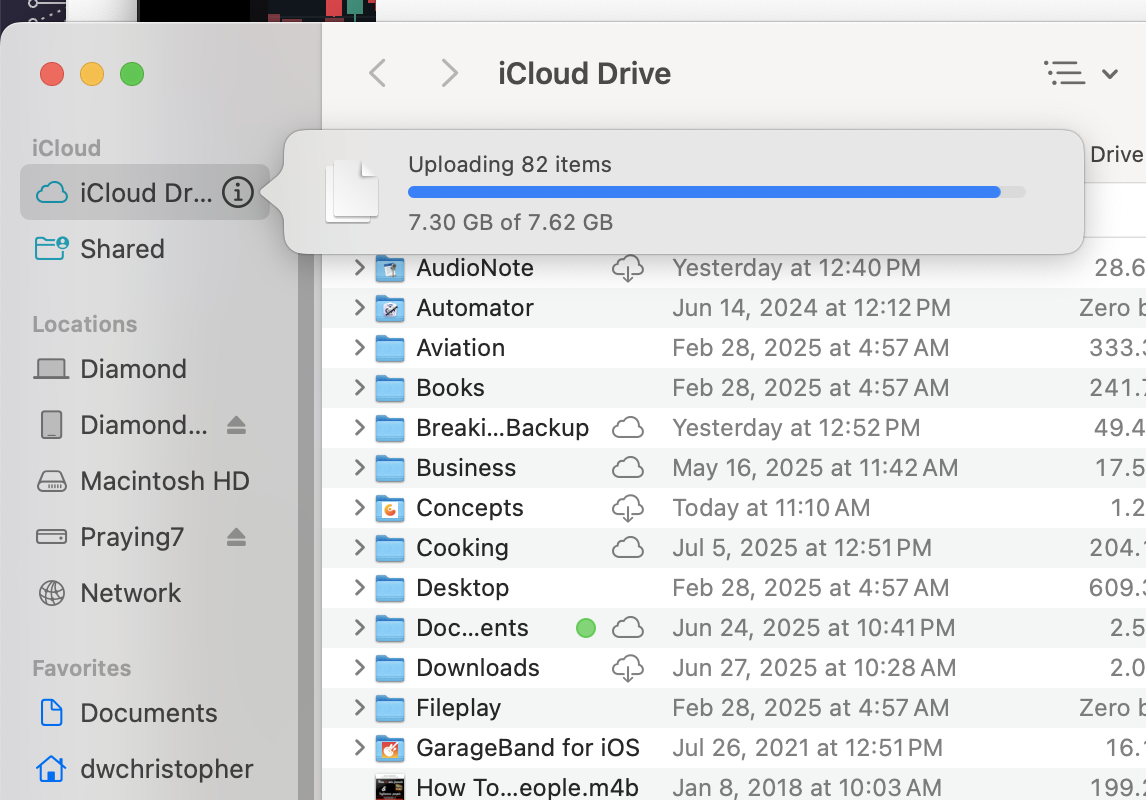Select the Concepts app folder icon
Image resolution: width=1146 pixels, height=800 pixels.
coord(390,508)
